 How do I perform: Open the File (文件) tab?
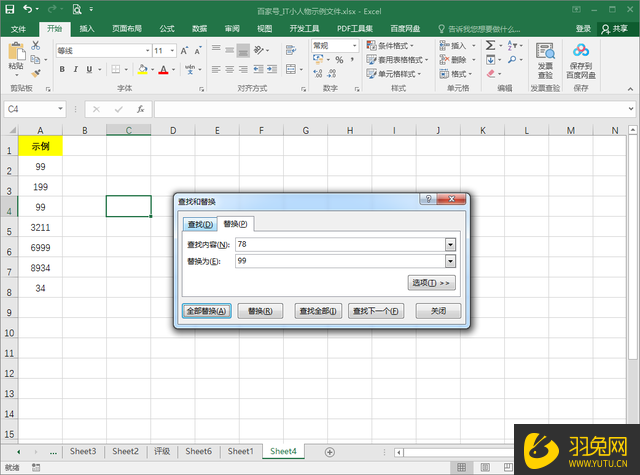(18, 29)
